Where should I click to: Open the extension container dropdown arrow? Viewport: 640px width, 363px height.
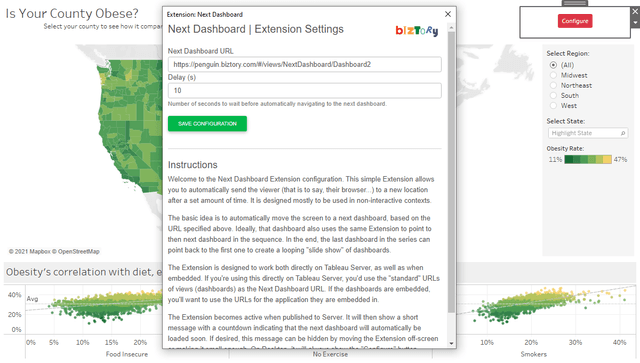point(635,23)
